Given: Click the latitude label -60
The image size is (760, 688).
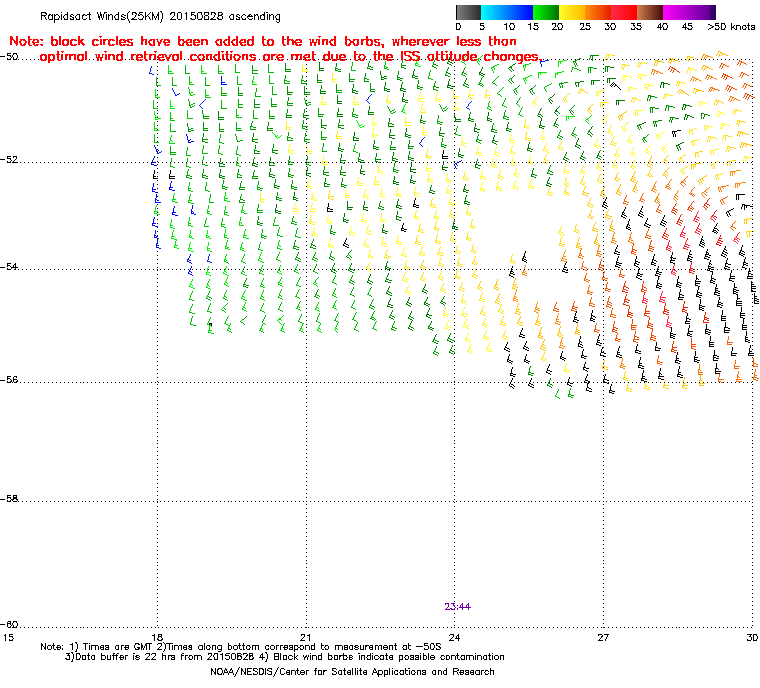Looking at the screenshot, I should pyautogui.click(x=9, y=624).
